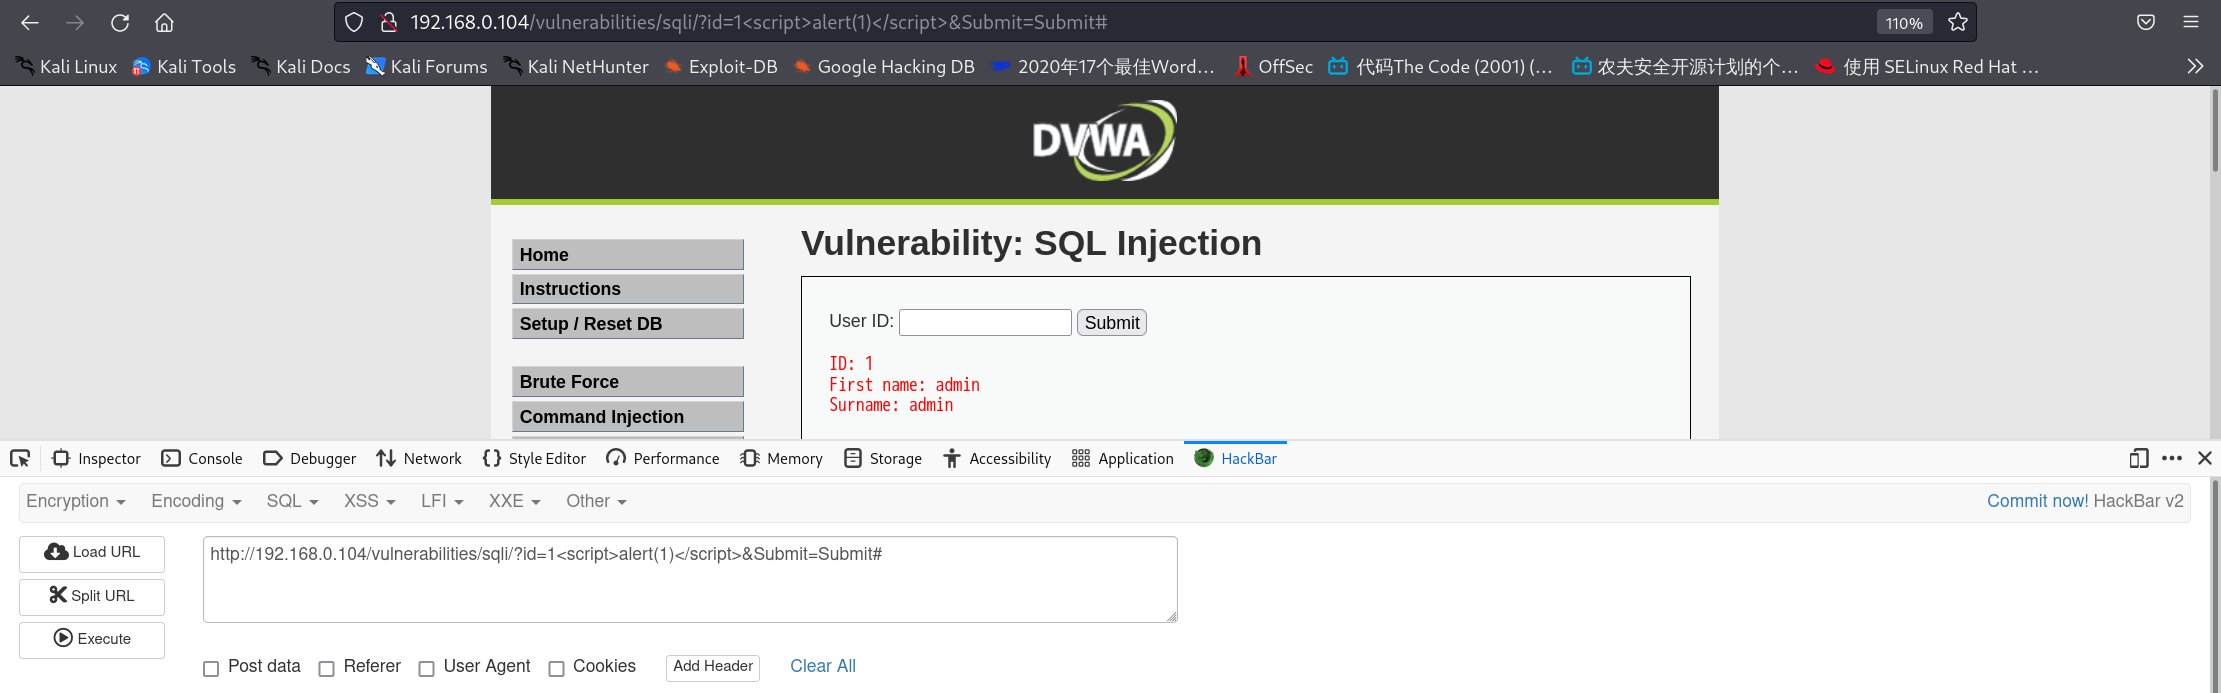Viewport: 2221px width, 693px height.
Task: Click the User ID input field
Action: pyautogui.click(x=985, y=322)
